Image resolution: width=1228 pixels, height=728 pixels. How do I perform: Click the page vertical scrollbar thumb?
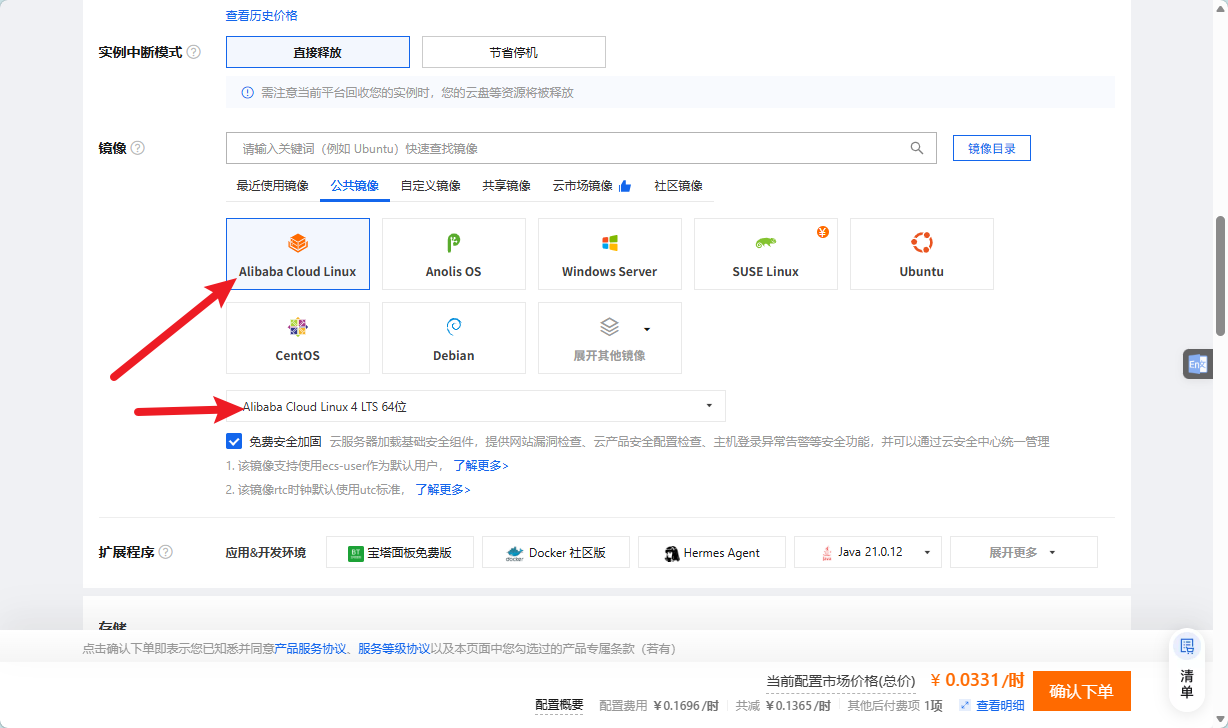click(x=1220, y=275)
